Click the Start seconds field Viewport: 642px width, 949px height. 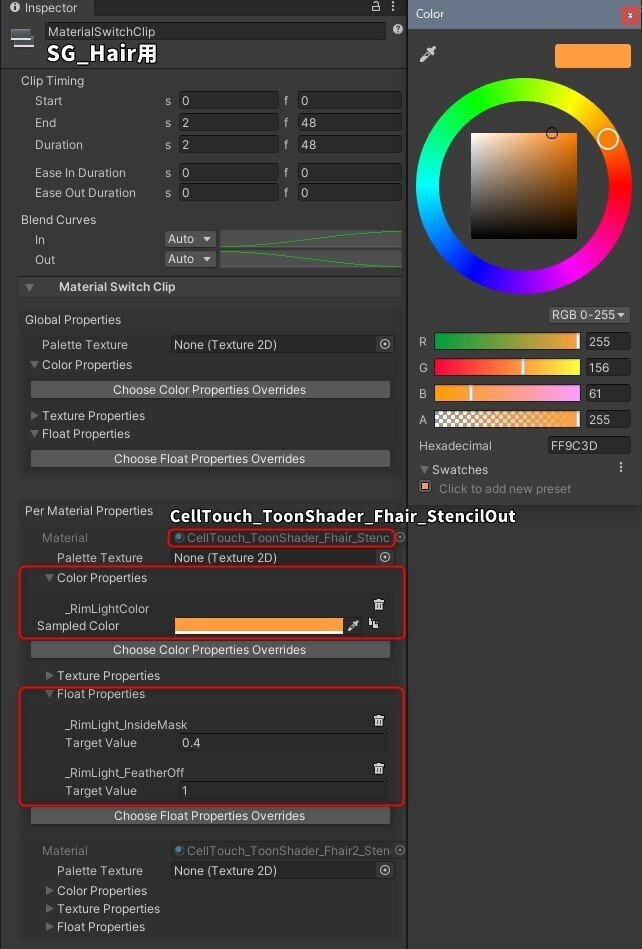(x=229, y=100)
